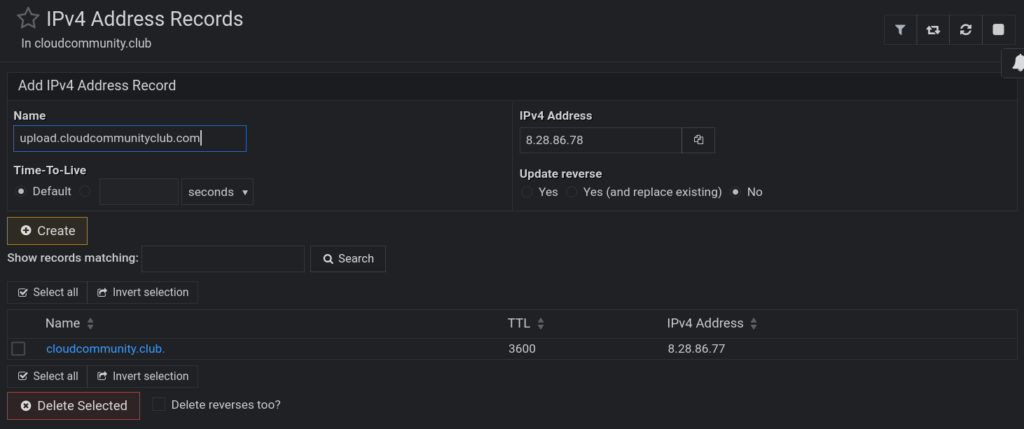Sort records by the Name column

coord(90,324)
